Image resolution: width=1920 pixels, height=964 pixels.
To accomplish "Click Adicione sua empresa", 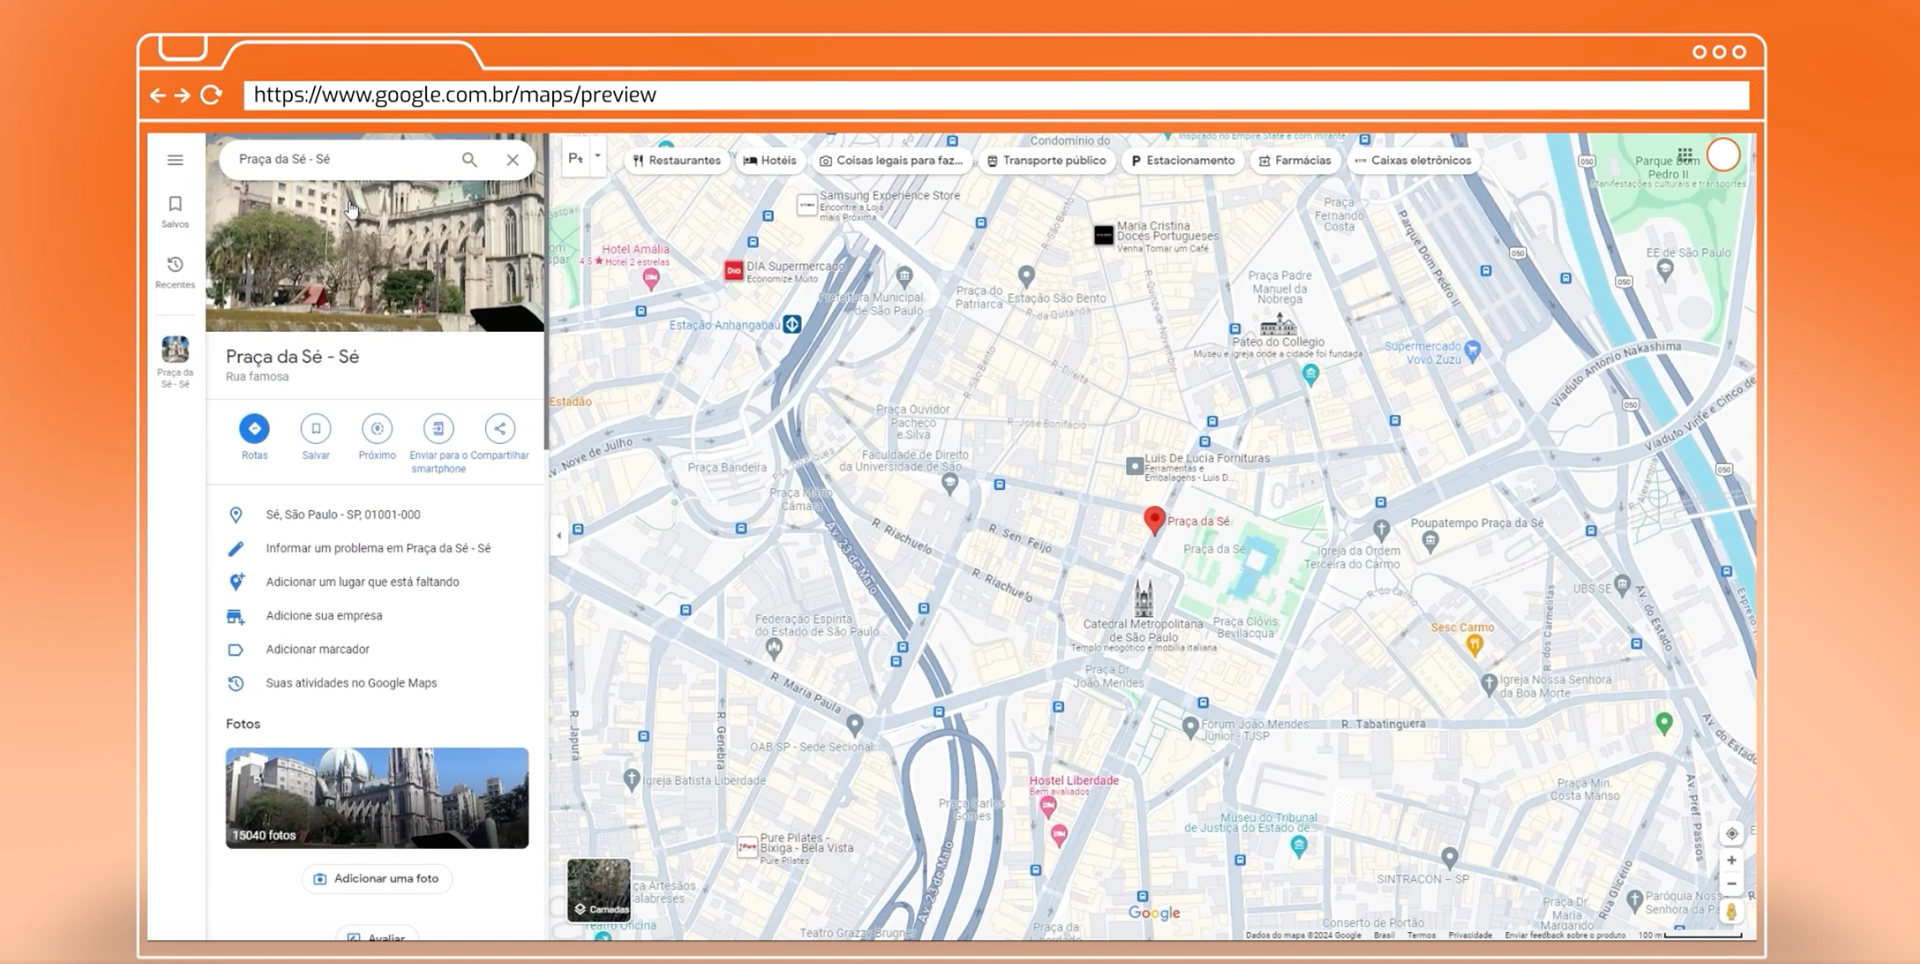I will [x=324, y=616].
